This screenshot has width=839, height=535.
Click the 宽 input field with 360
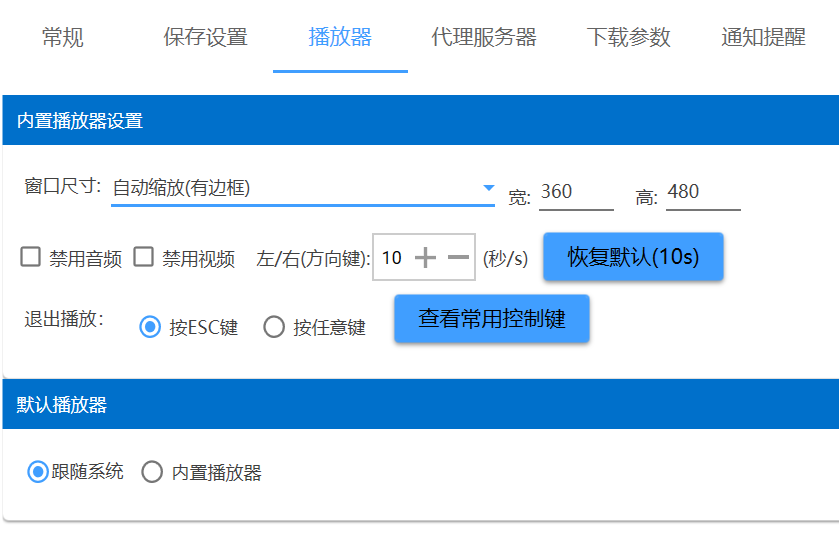pos(576,193)
